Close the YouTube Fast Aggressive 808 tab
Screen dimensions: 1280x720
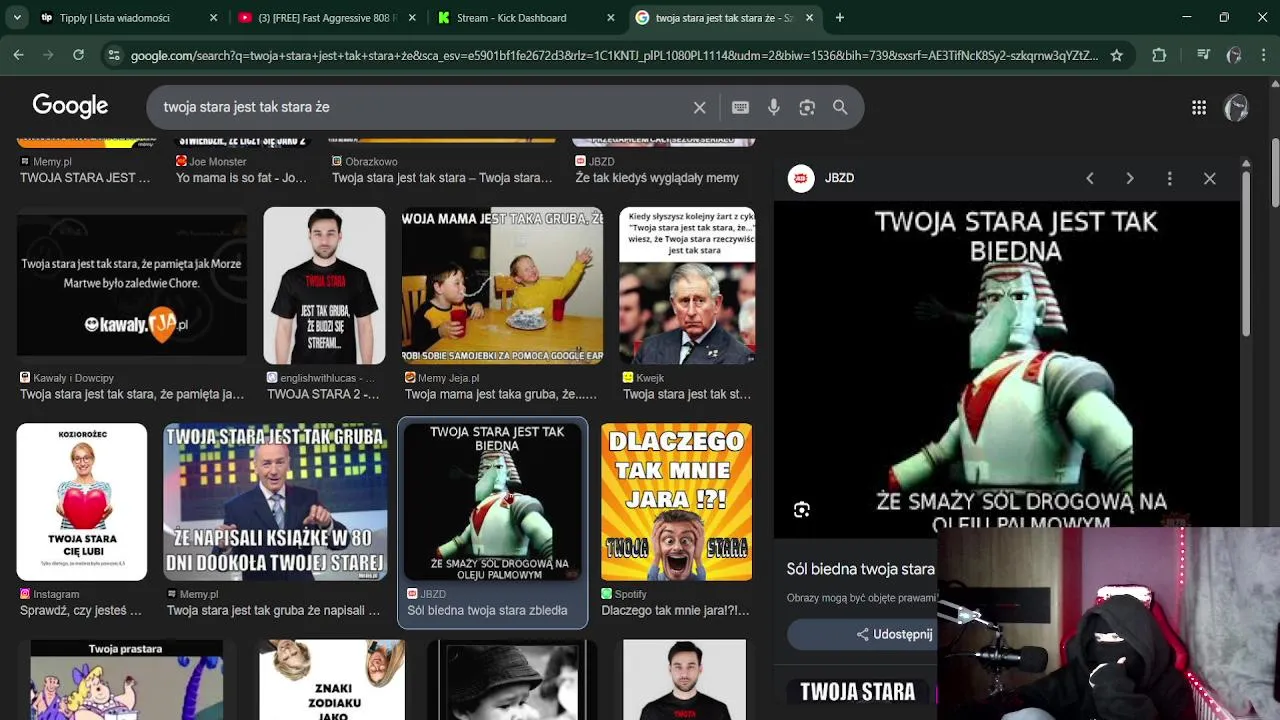point(412,18)
